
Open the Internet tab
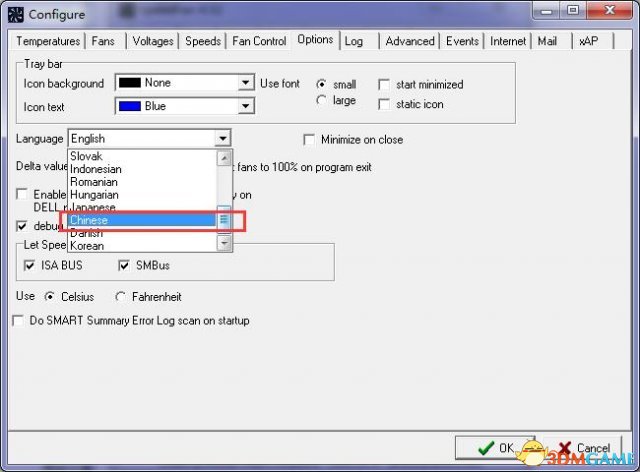point(508,41)
